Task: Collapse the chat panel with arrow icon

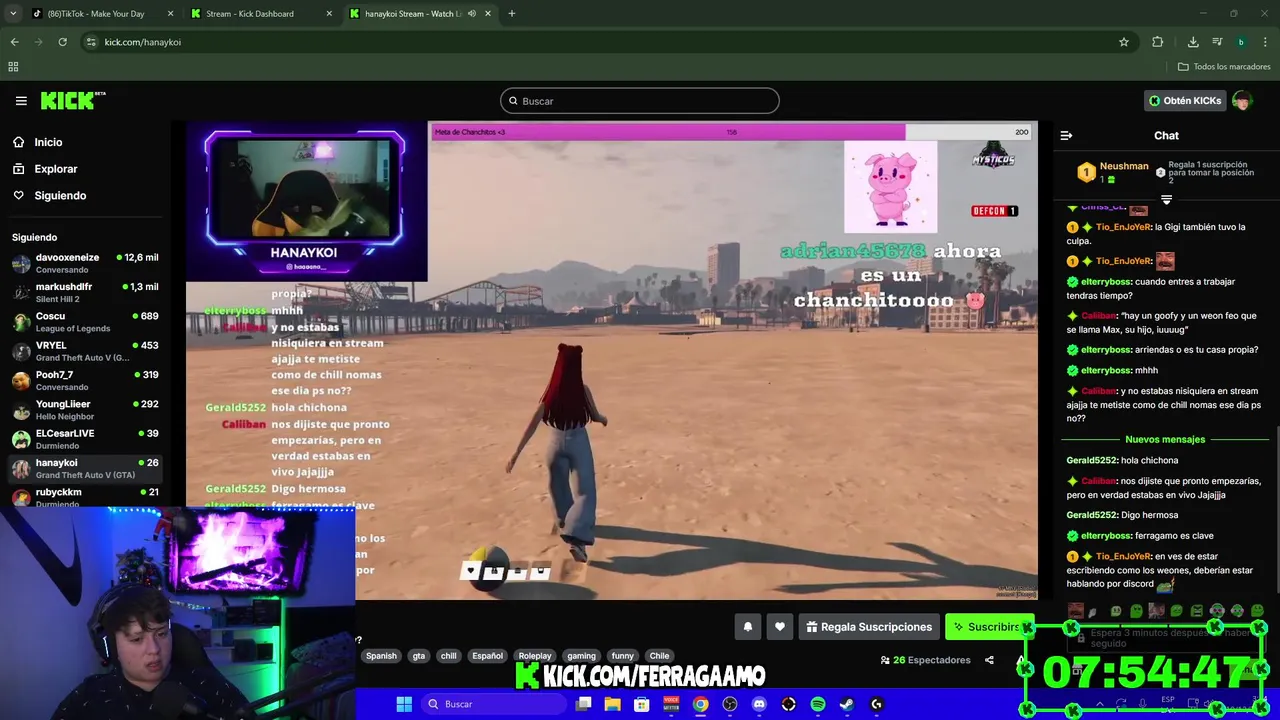Action: point(1066,136)
